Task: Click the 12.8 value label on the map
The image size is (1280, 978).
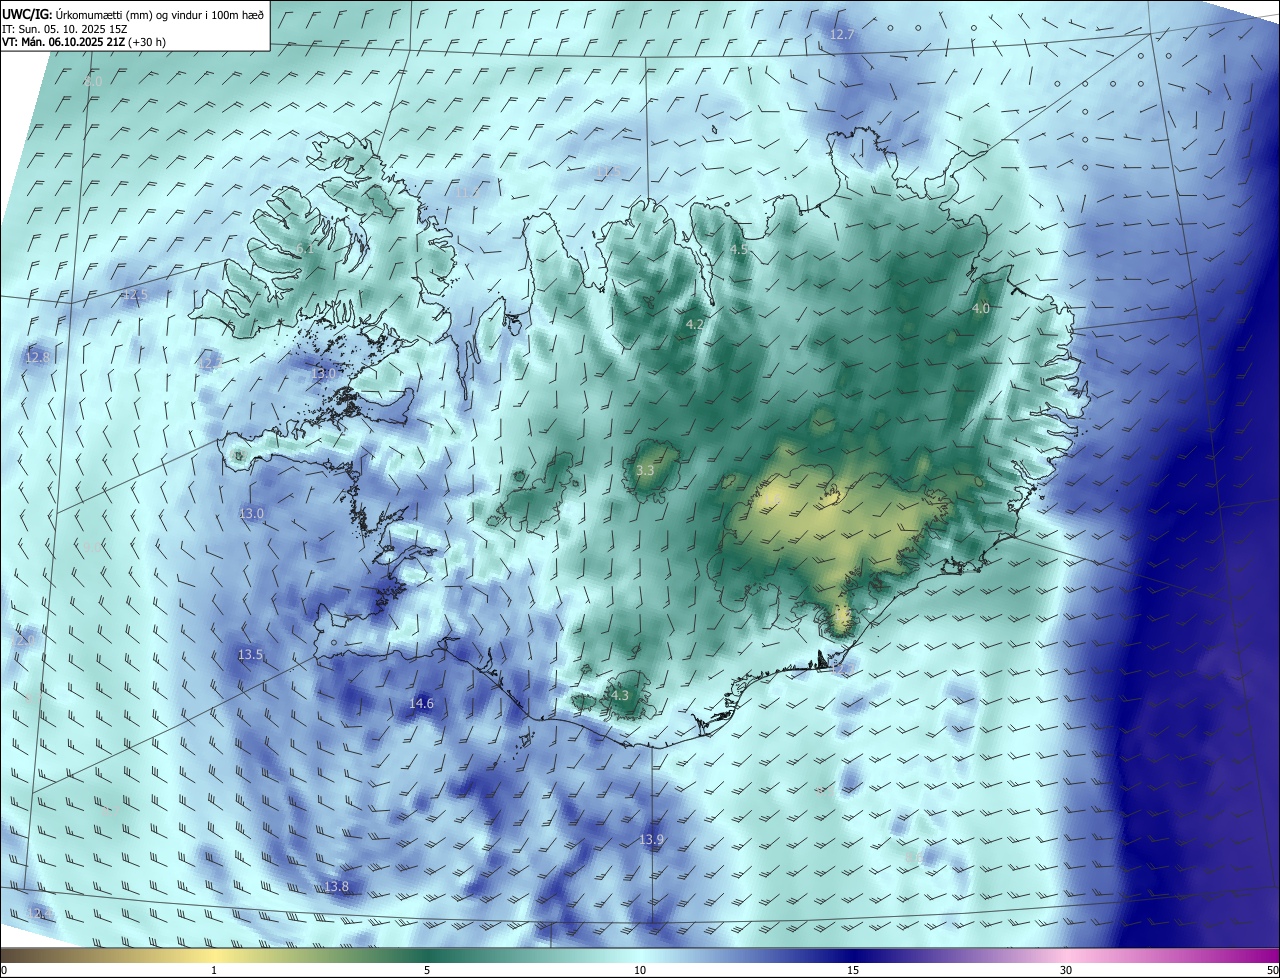Action: [37, 358]
